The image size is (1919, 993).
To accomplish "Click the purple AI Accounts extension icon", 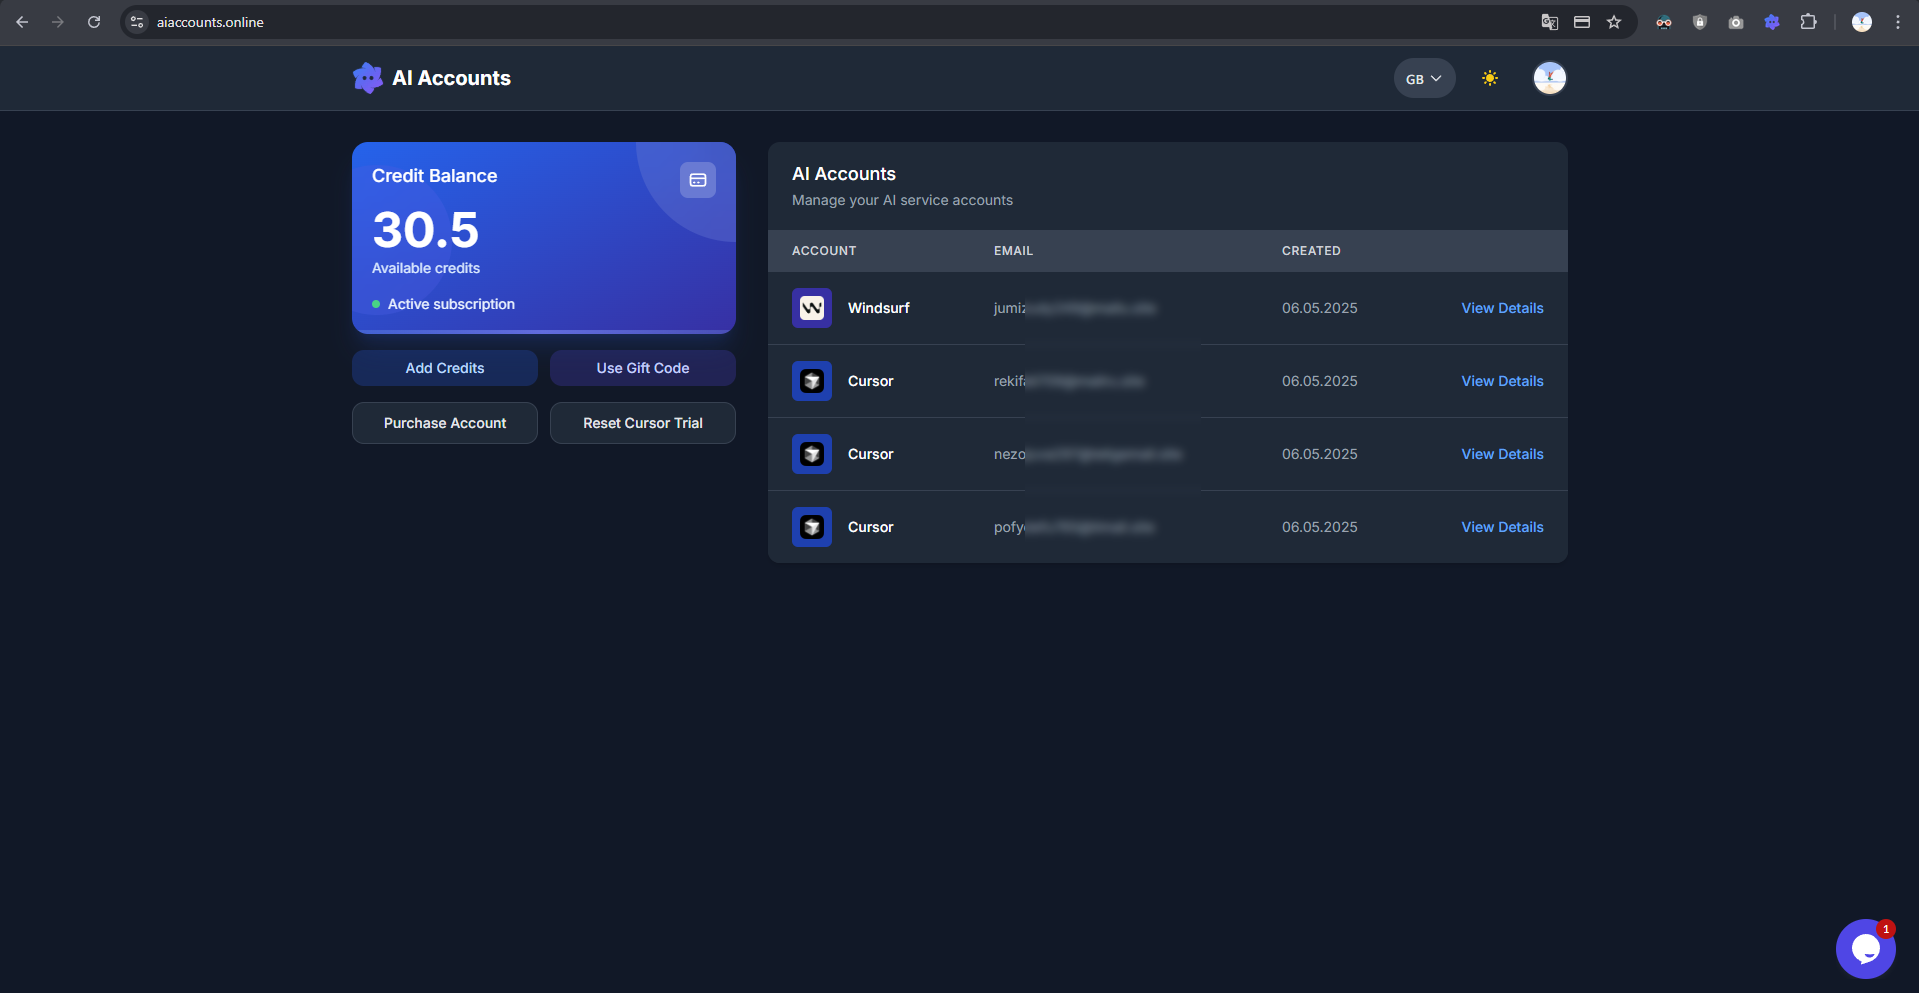I will tap(1772, 22).
